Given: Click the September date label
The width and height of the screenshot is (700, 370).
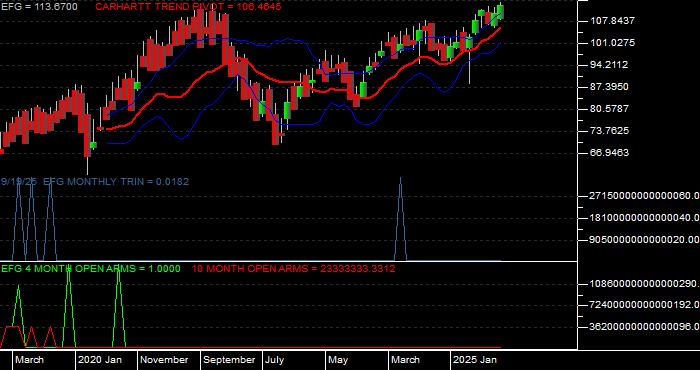Looking at the screenshot, I should pyautogui.click(x=229, y=360).
